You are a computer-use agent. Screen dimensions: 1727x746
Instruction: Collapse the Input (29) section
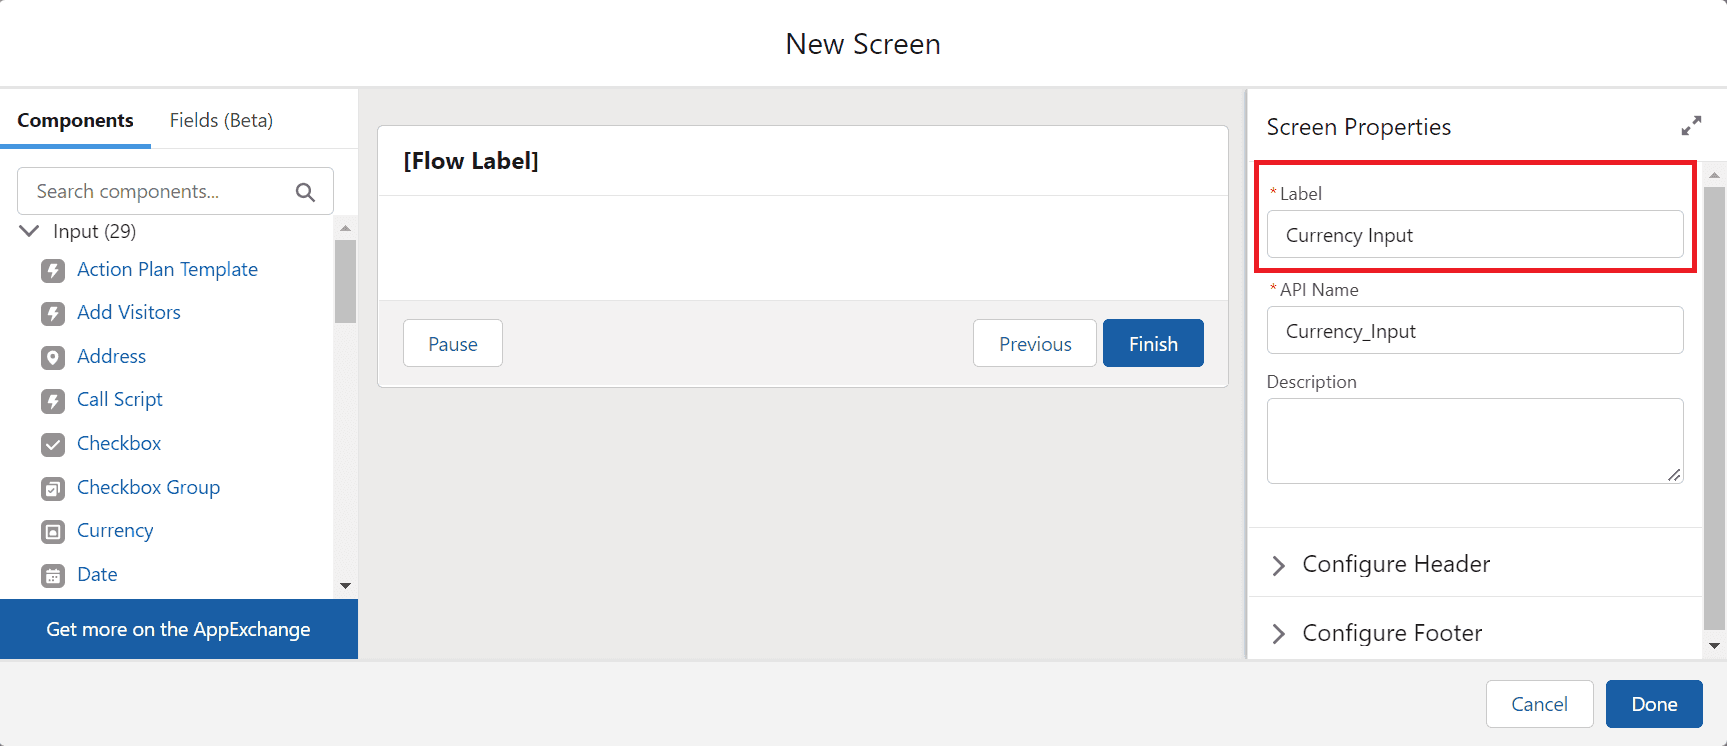[x=30, y=231]
